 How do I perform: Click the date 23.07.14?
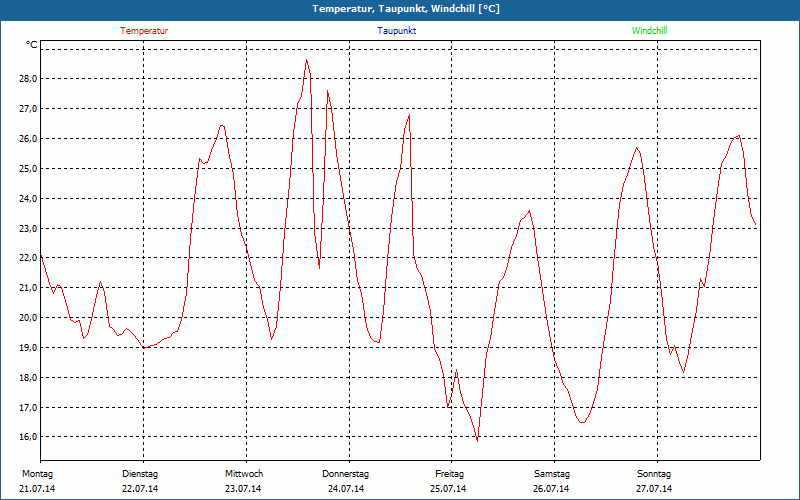[x=243, y=489]
